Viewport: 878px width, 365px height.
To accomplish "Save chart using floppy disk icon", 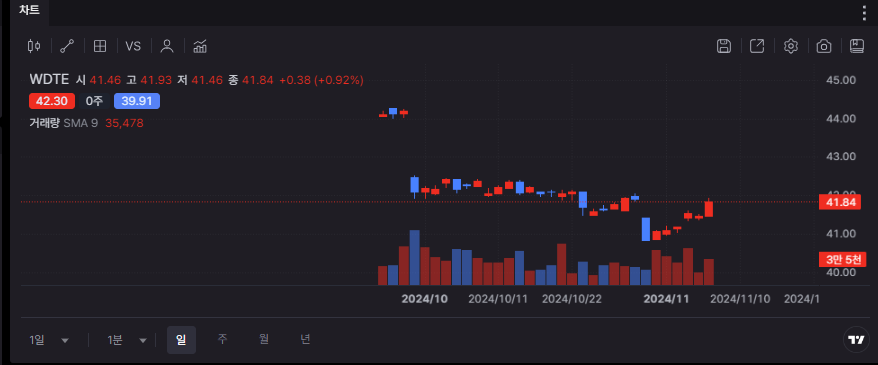I will coord(724,46).
